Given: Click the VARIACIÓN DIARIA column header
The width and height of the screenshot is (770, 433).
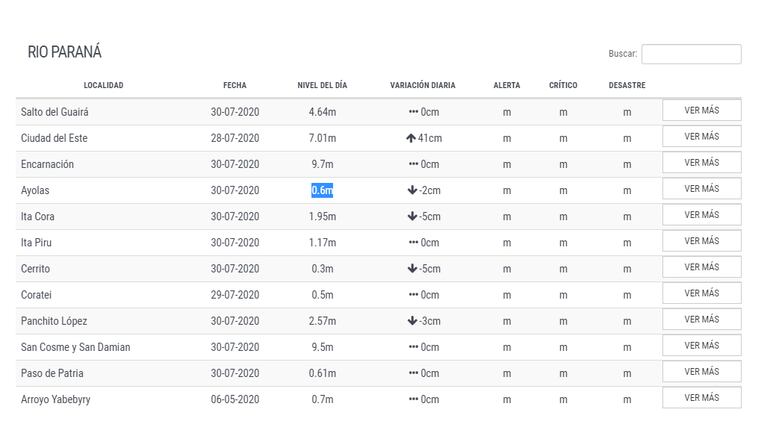Looking at the screenshot, I should pos(422,86).
